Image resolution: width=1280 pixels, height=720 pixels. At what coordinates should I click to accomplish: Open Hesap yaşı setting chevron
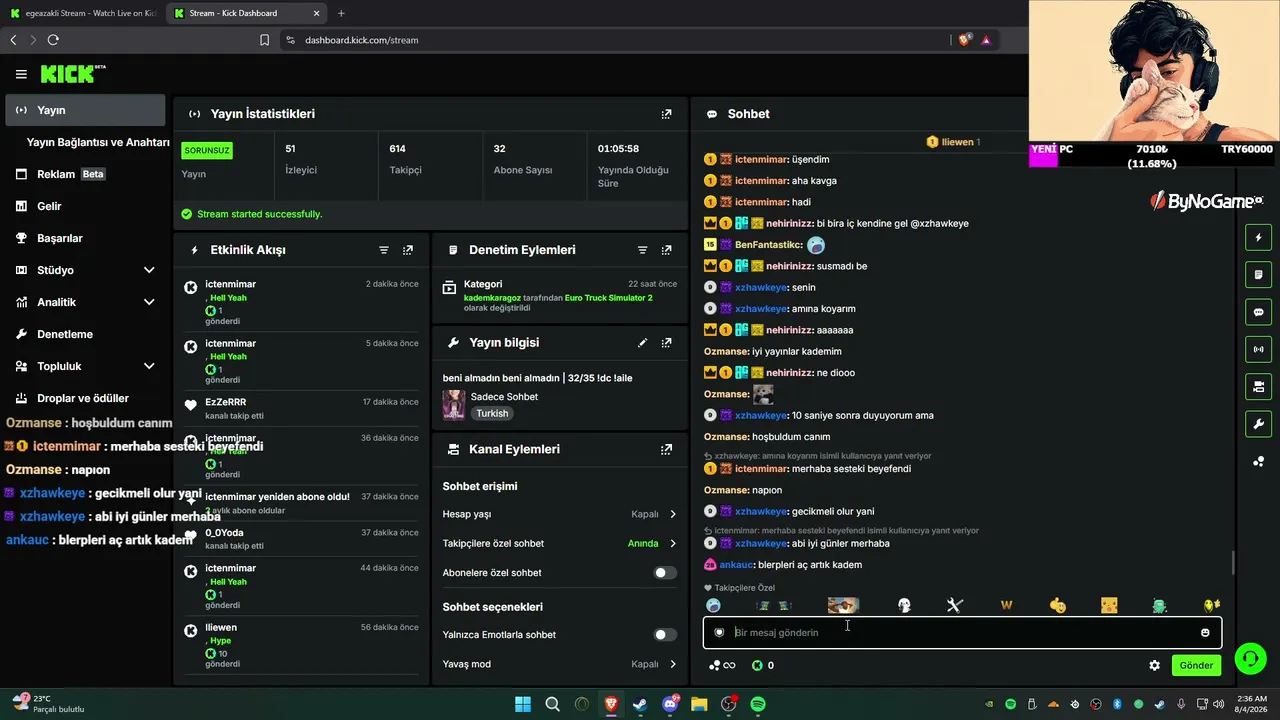[x=672, y=514]
